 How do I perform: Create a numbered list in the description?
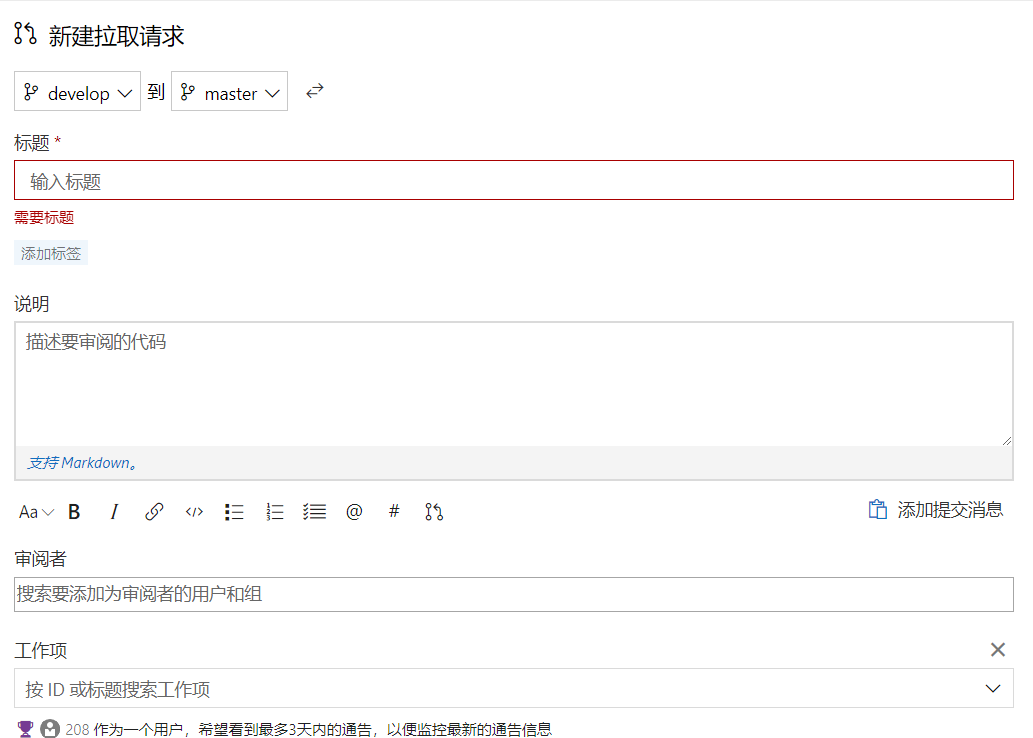pos(274,511)
